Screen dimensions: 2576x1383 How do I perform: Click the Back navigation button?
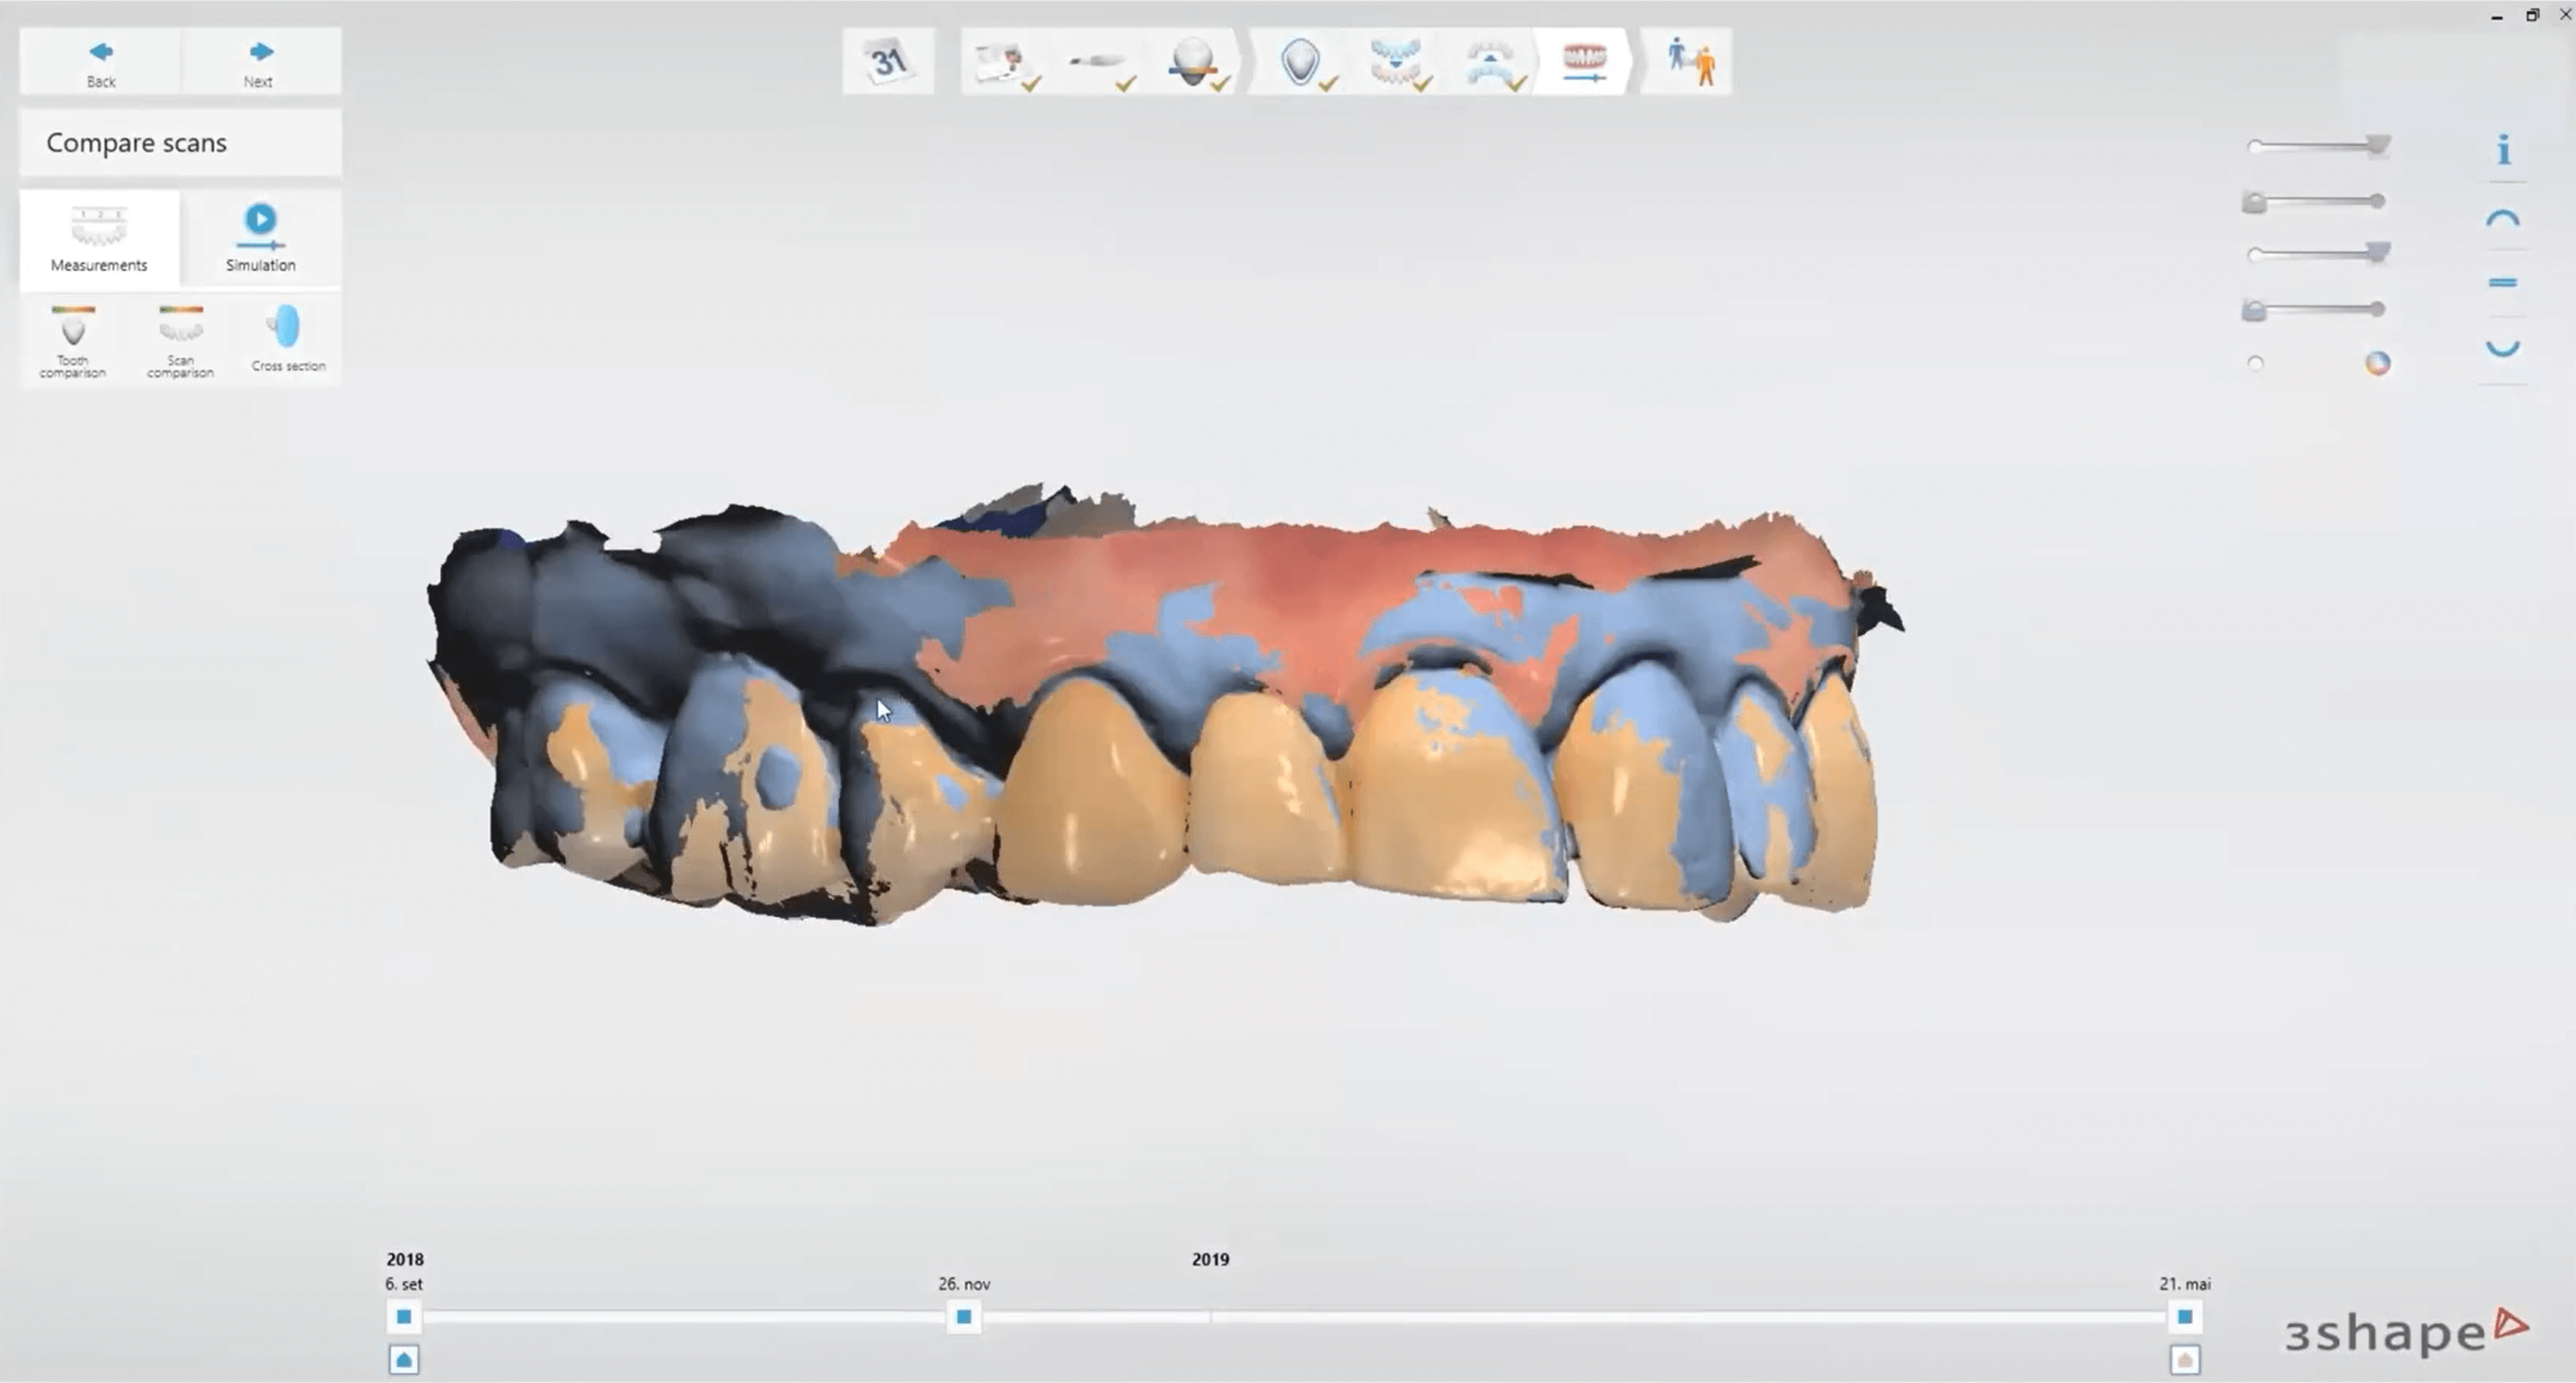coord(99,60)
